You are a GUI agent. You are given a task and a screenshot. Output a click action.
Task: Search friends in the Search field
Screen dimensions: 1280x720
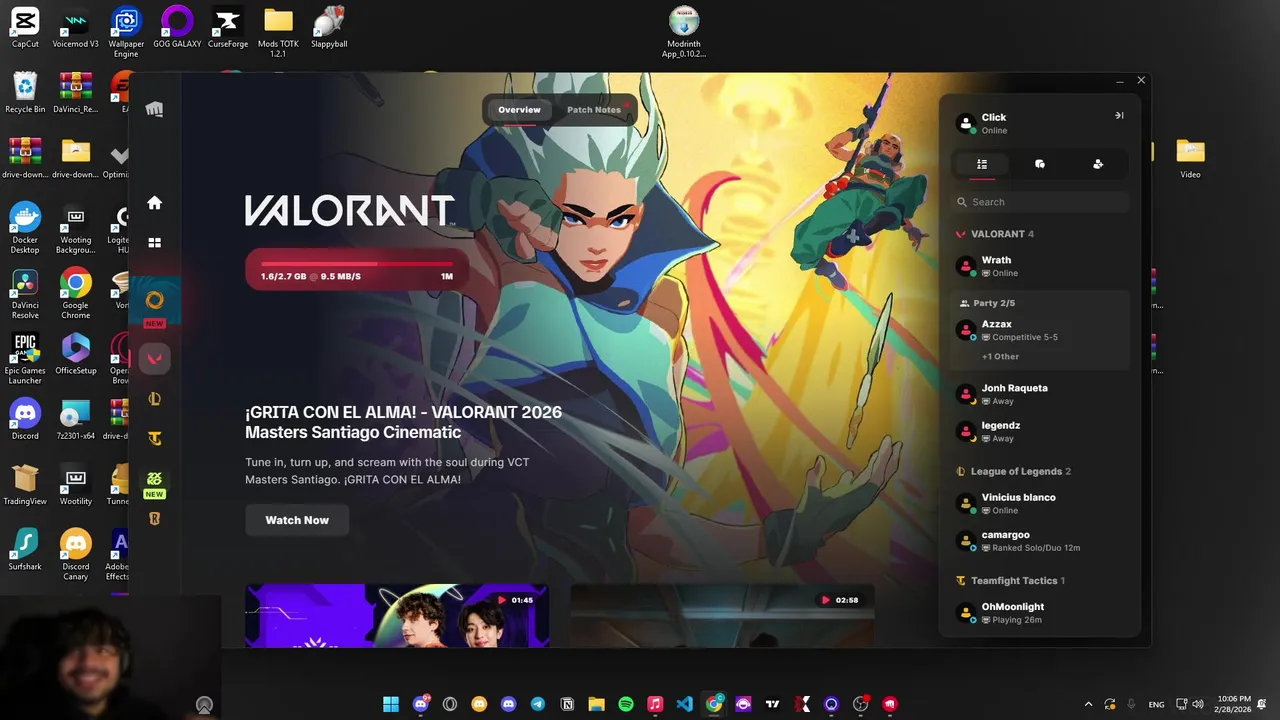[x=1040, y=202]
